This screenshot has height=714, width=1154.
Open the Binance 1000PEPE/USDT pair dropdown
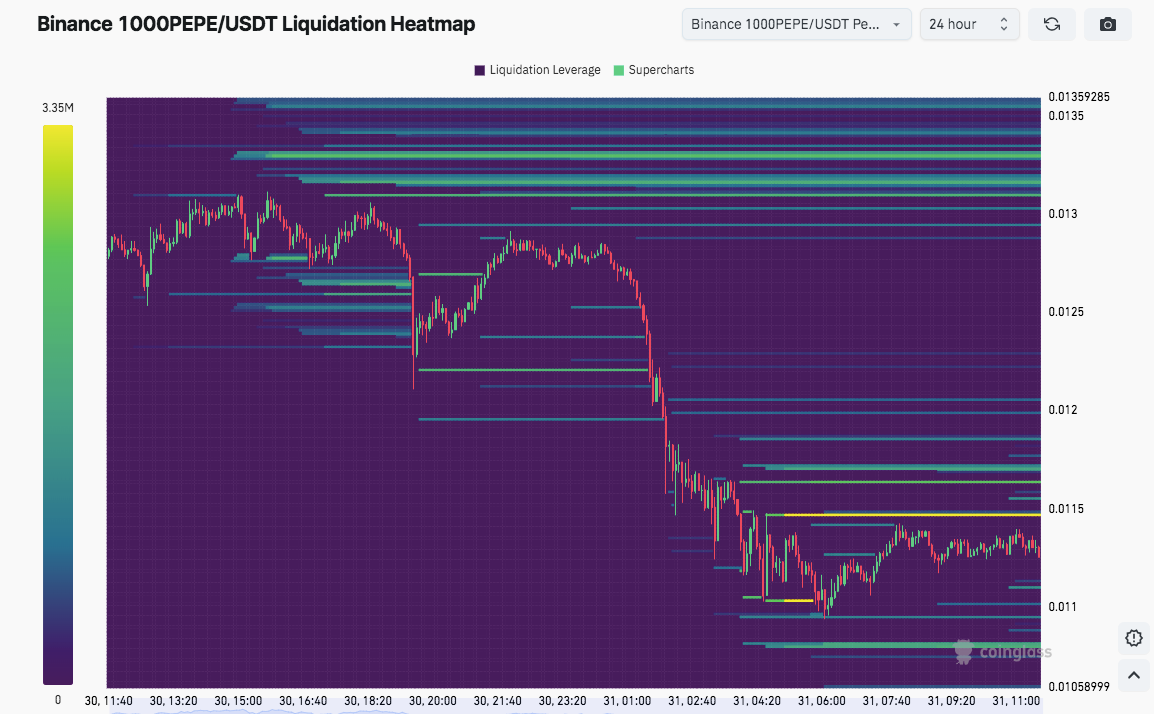click(796, 24)
